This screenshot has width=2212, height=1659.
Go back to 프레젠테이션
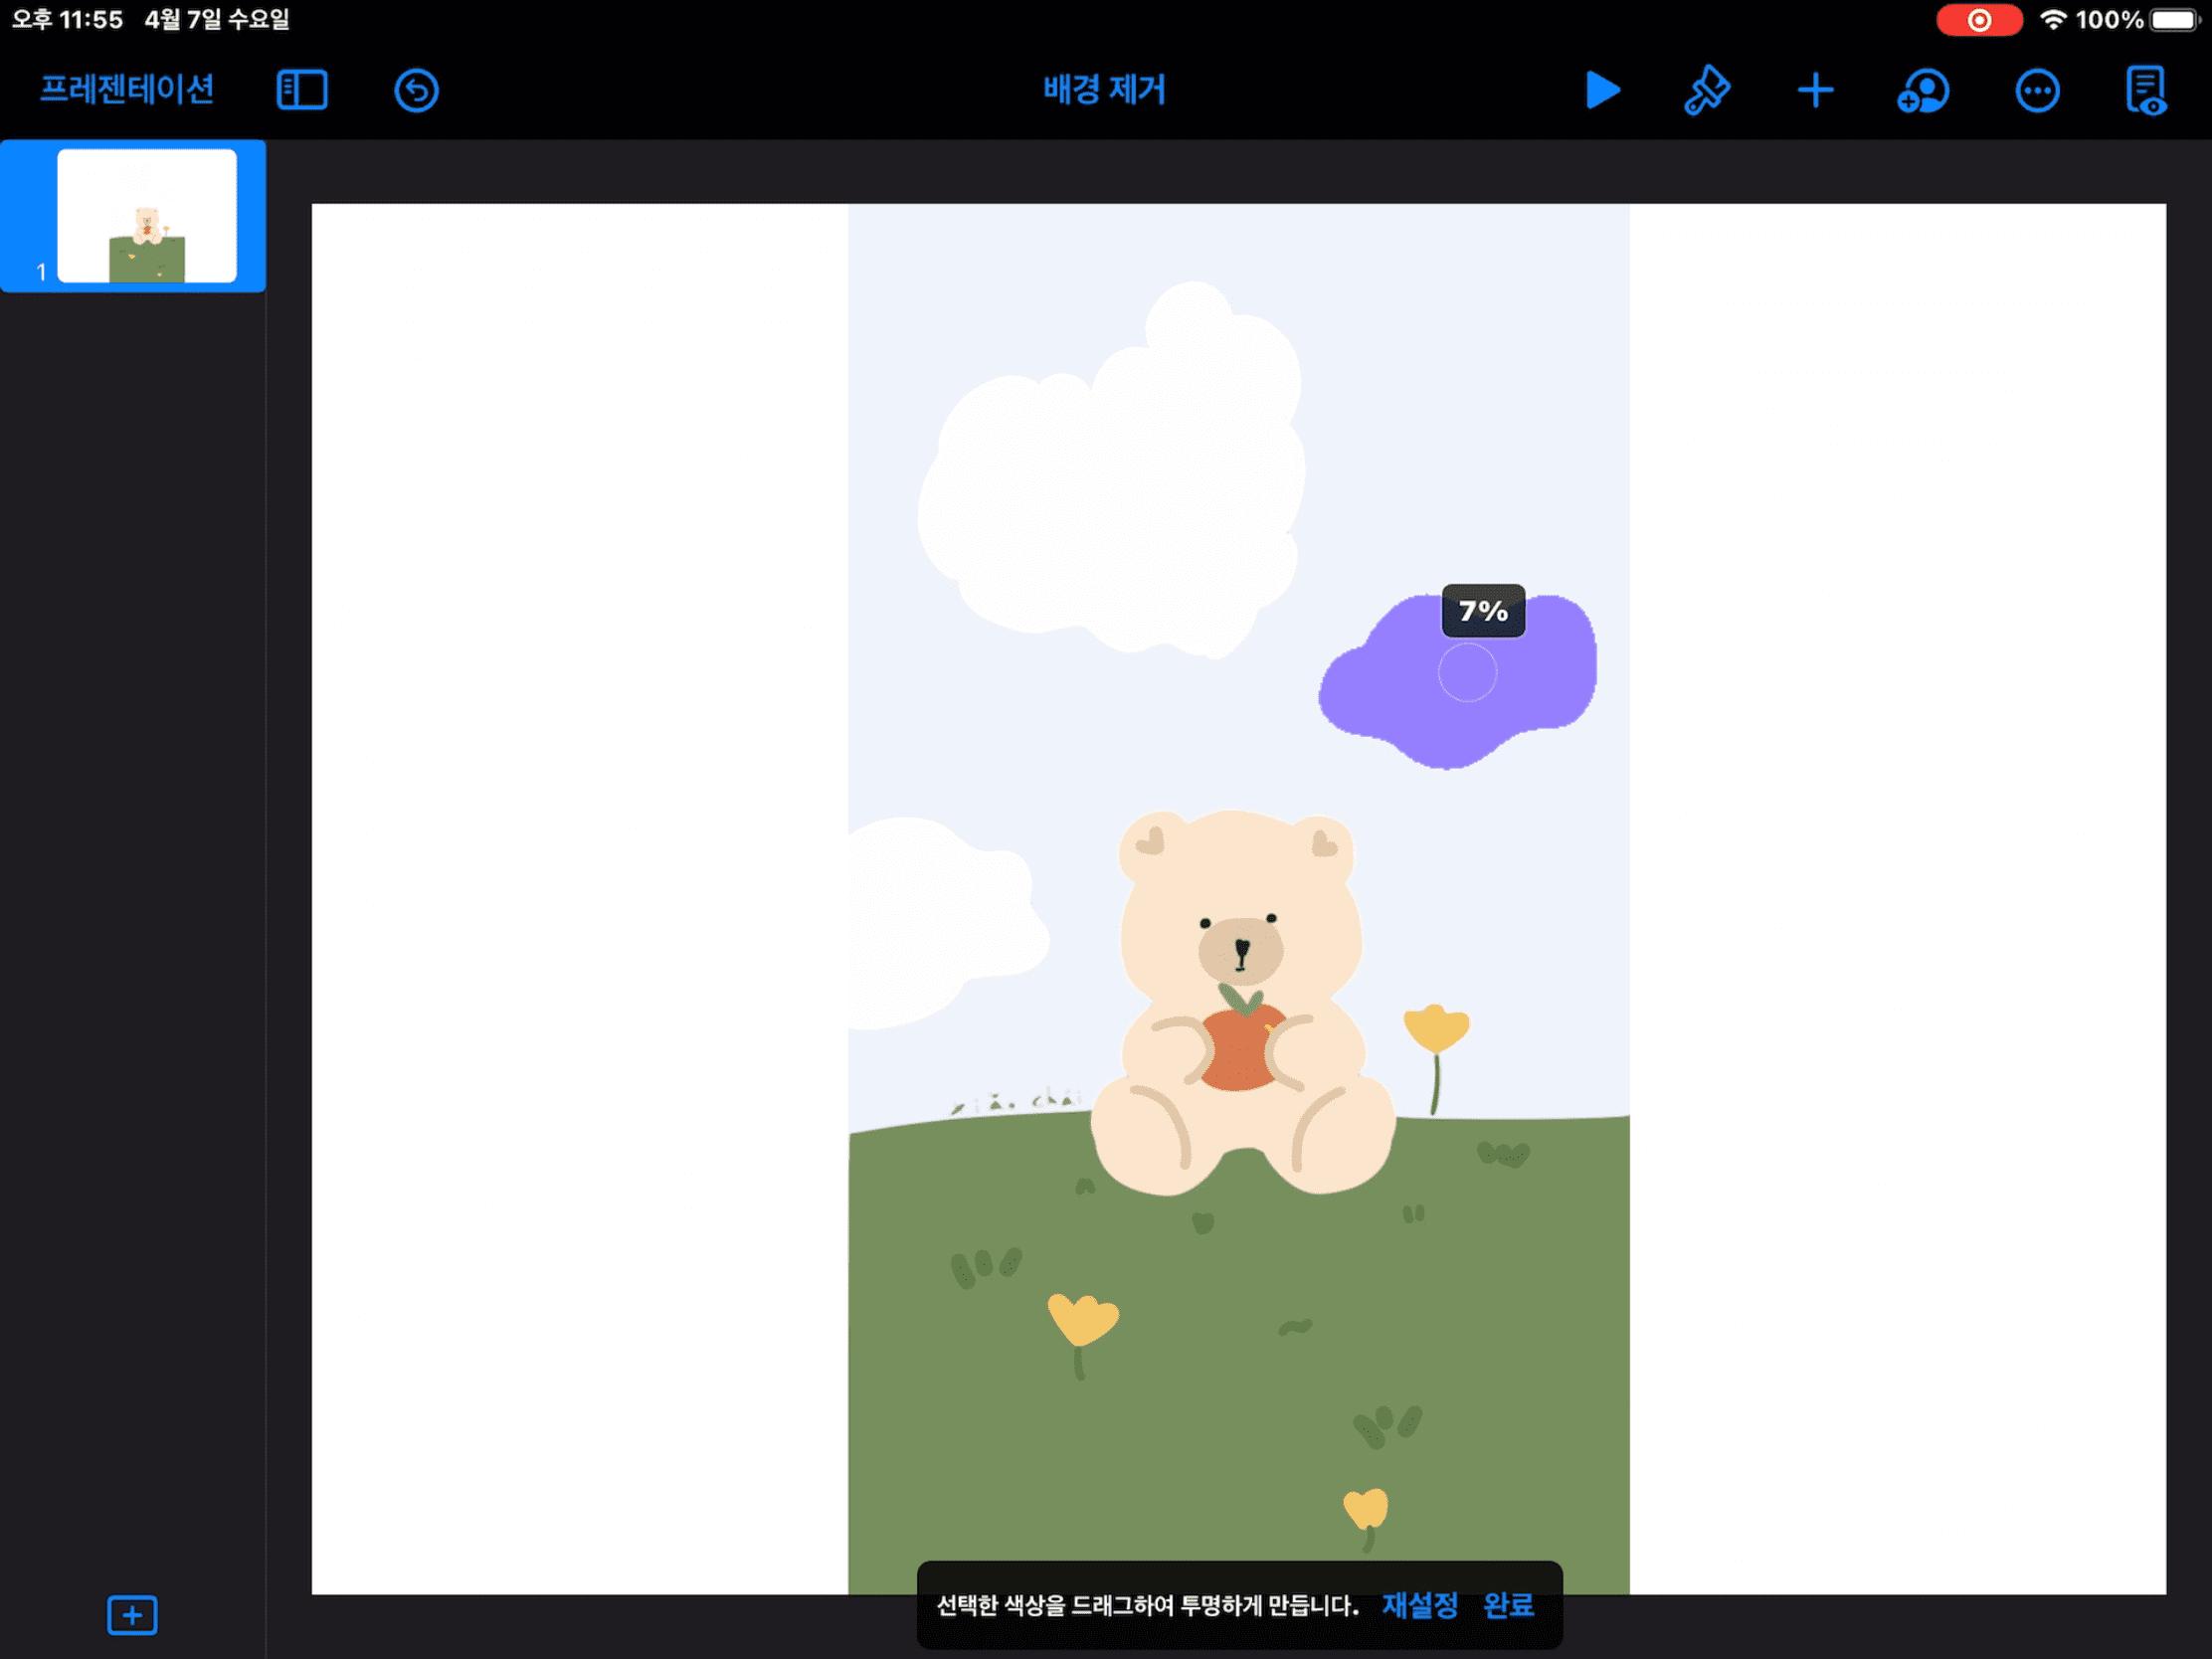(x=127, y=89)
